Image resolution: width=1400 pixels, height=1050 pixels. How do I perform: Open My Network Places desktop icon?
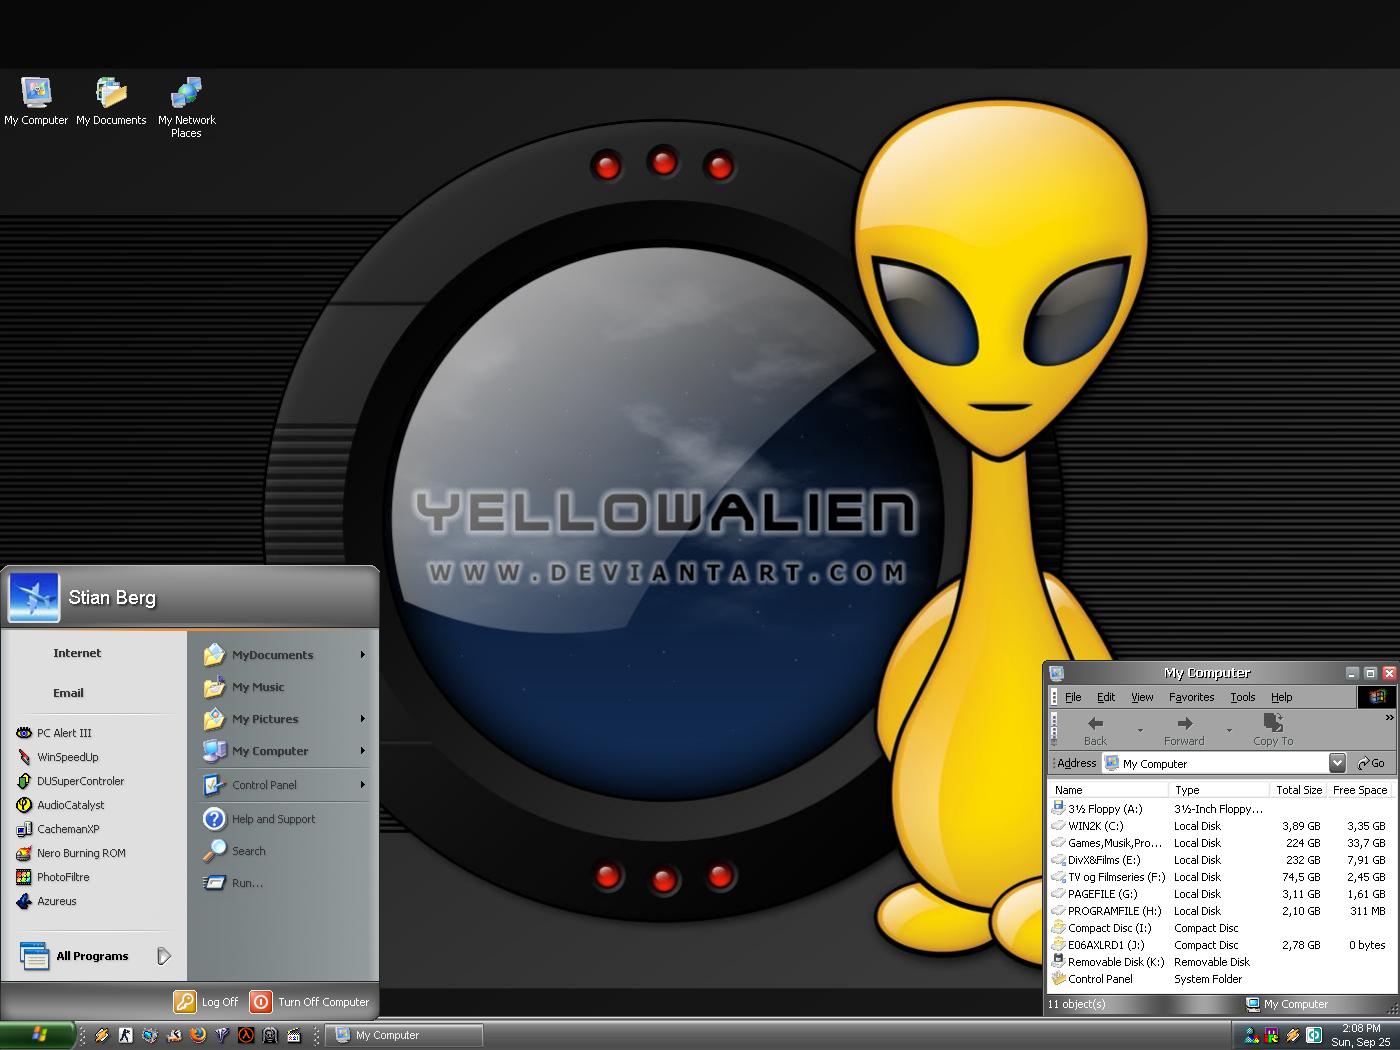(x=186, y=107)
